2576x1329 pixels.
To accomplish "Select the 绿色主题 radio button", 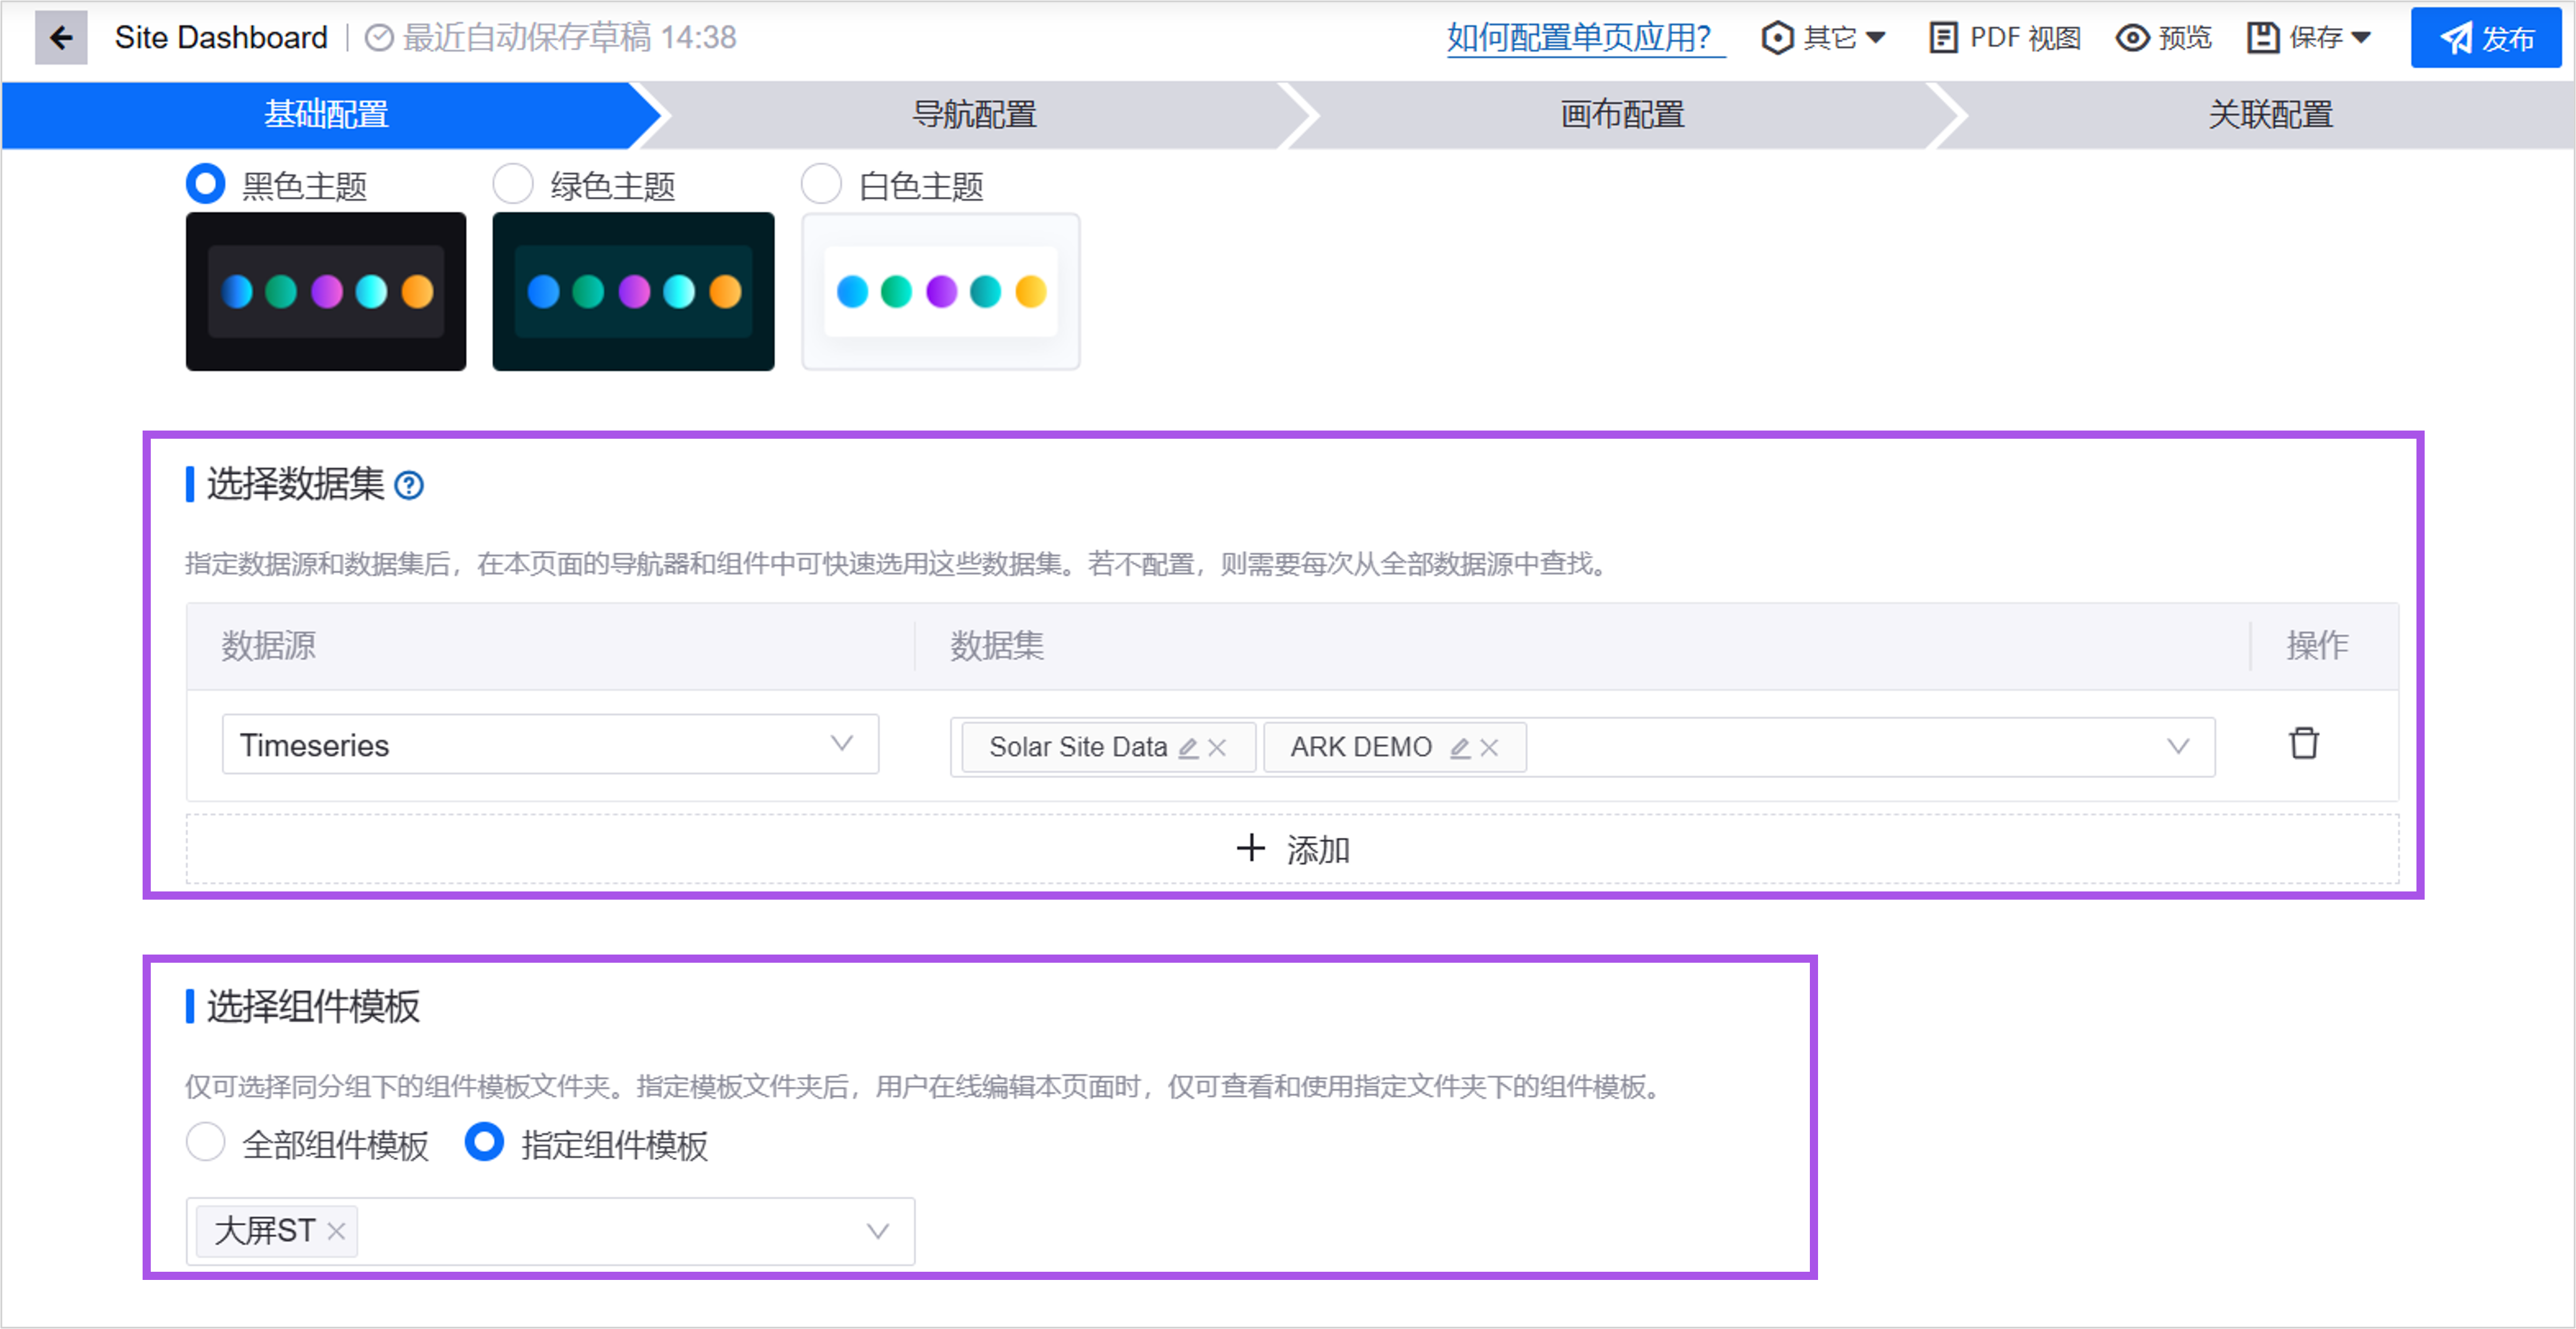I will click(513, 184).
